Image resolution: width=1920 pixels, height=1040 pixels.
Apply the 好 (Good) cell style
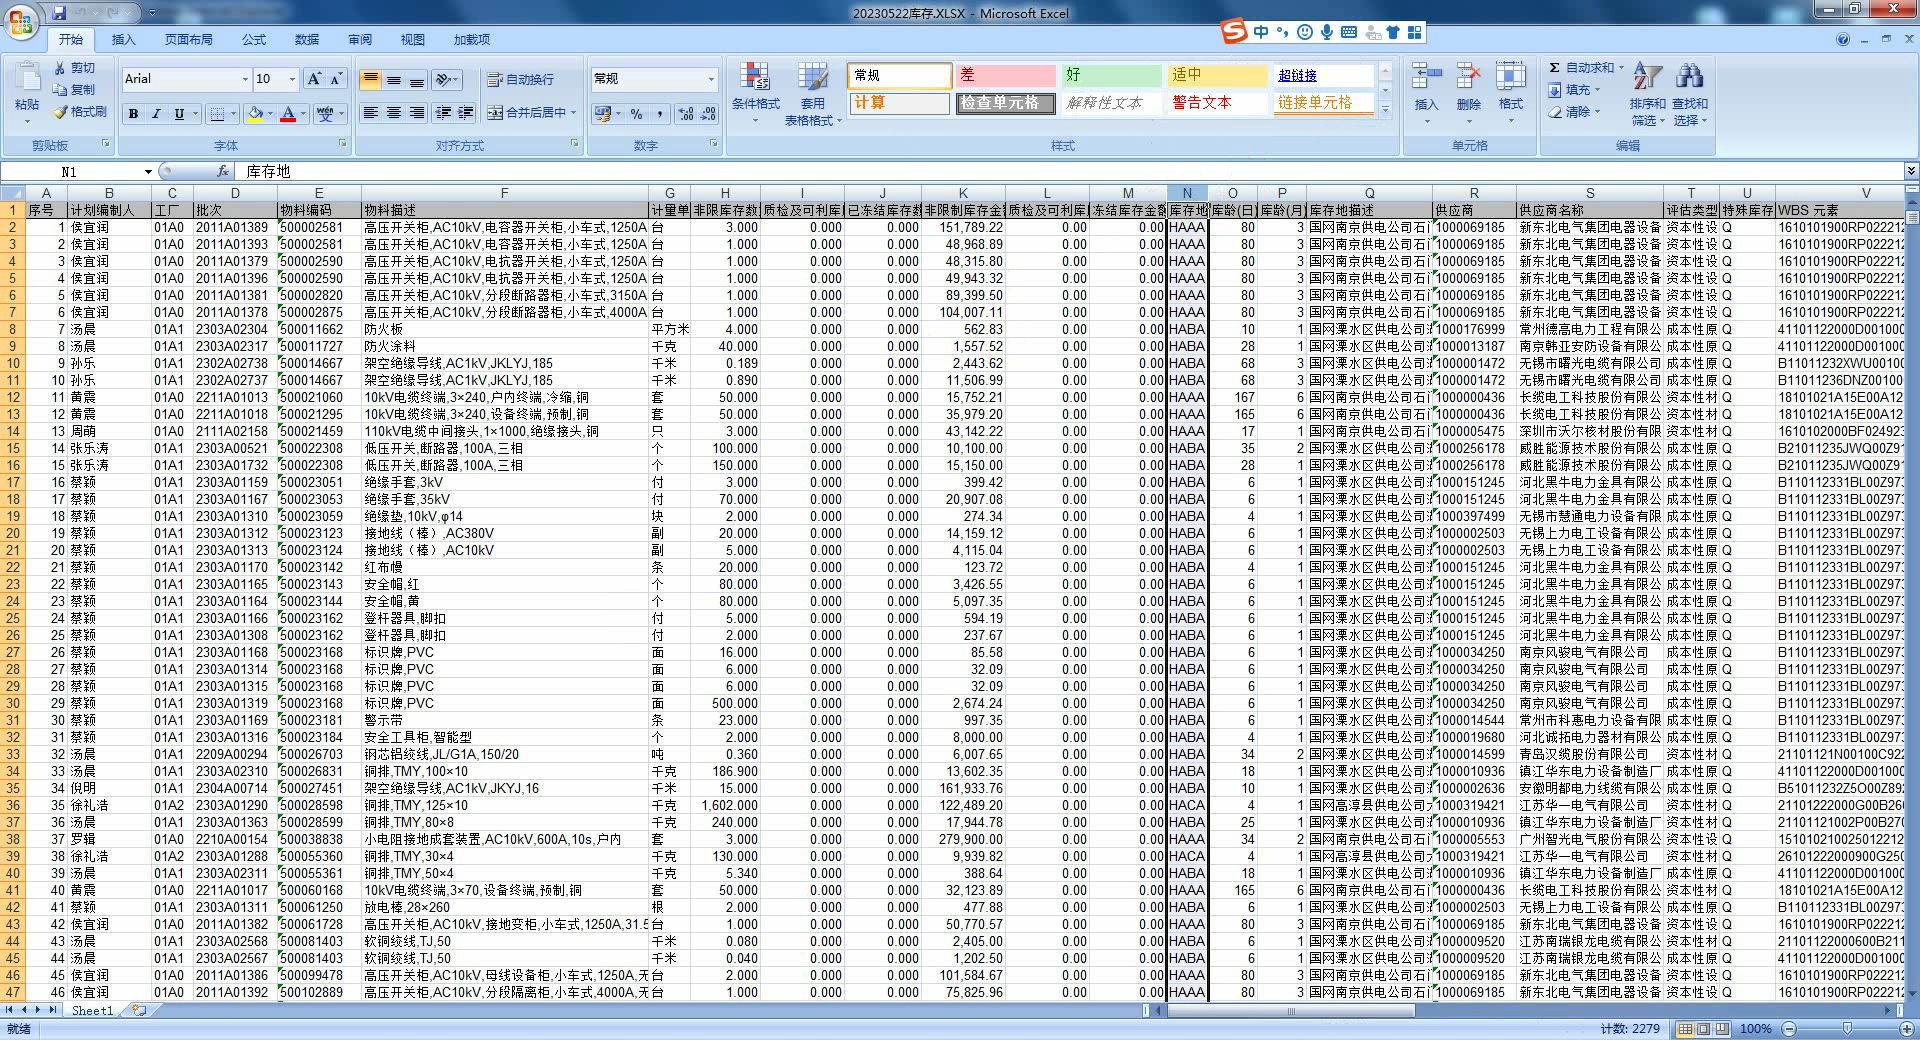point(1110,75)
